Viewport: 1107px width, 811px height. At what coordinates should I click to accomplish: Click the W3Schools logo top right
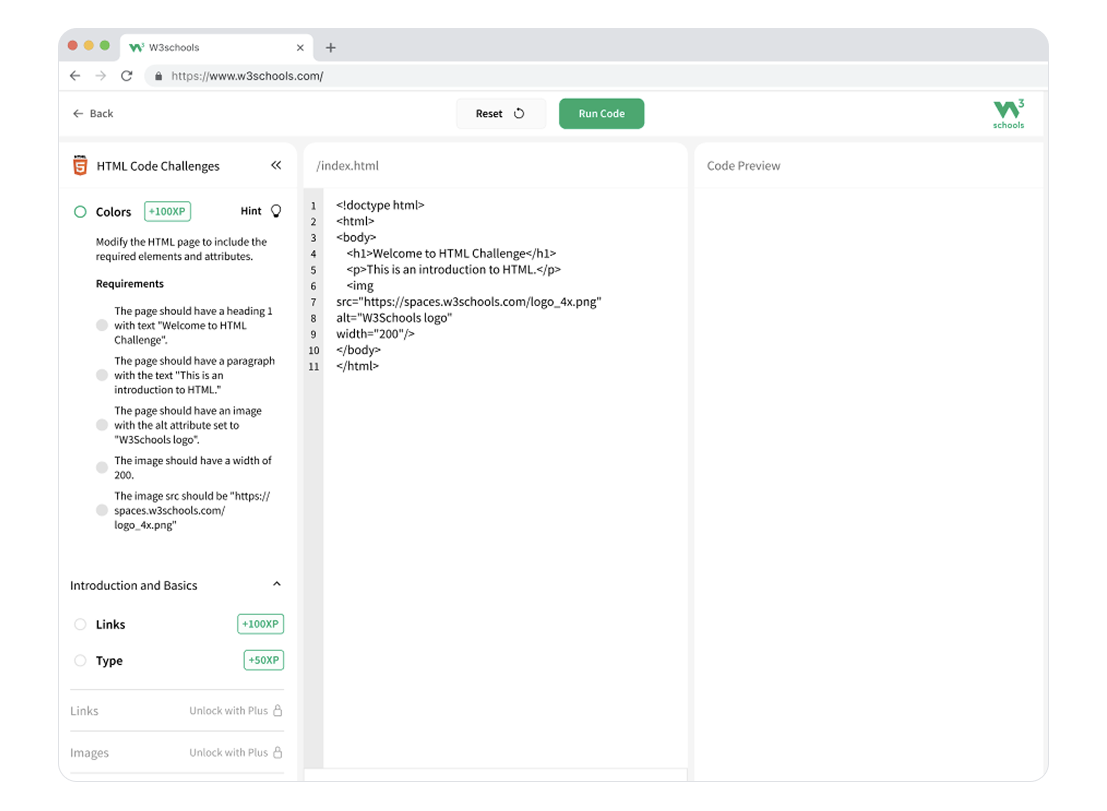(1008, 114)
